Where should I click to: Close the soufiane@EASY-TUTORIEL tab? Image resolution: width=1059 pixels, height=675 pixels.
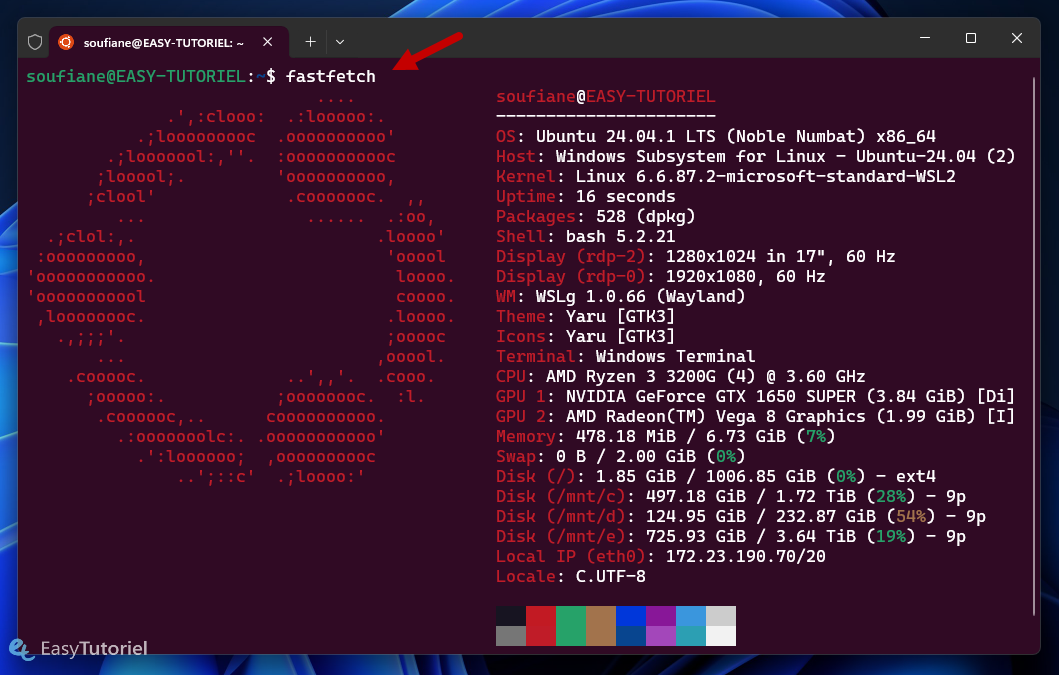[266, 41]
